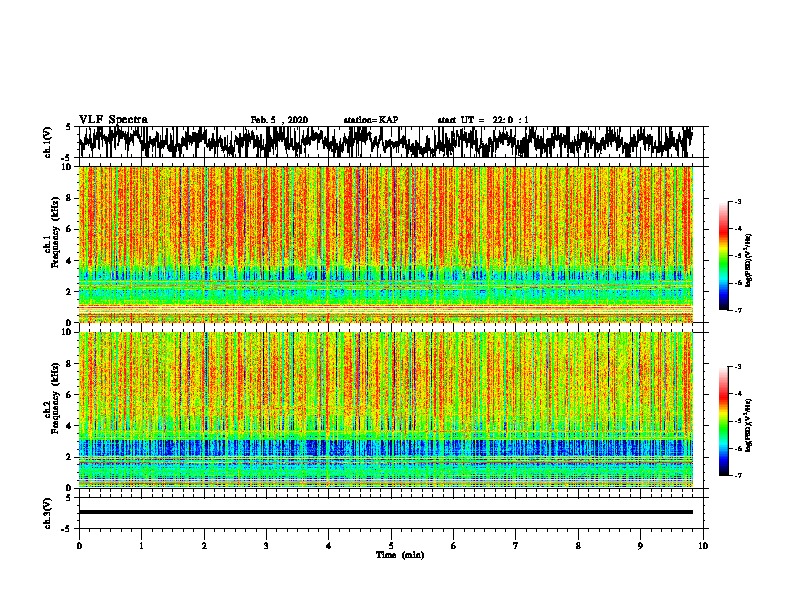Viewport: 792px width, 612px height.
Task: Click the "-5" tick on ch.3(V) axis
Action: click(67, 529)
